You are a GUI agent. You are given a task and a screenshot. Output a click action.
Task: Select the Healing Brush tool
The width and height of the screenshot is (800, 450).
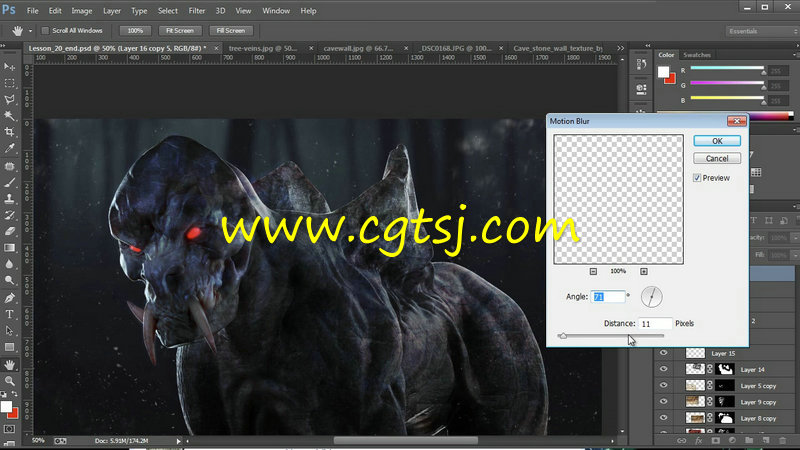tap(9, 166)
